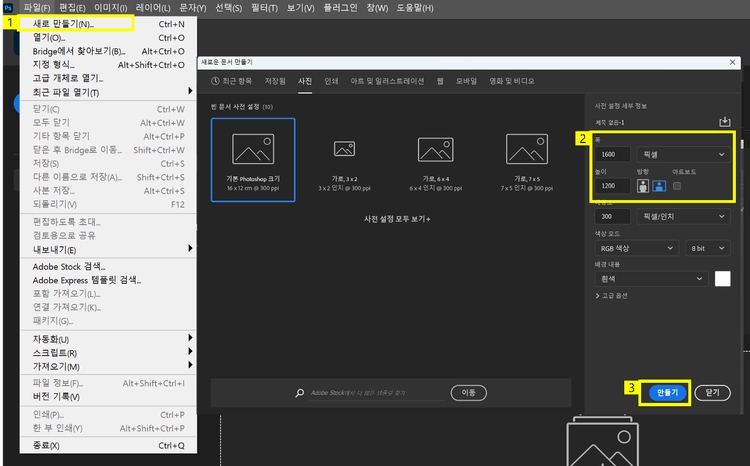Expand 스크립트 submenu
Screen dimensions: 750x466
coord(190,352)
